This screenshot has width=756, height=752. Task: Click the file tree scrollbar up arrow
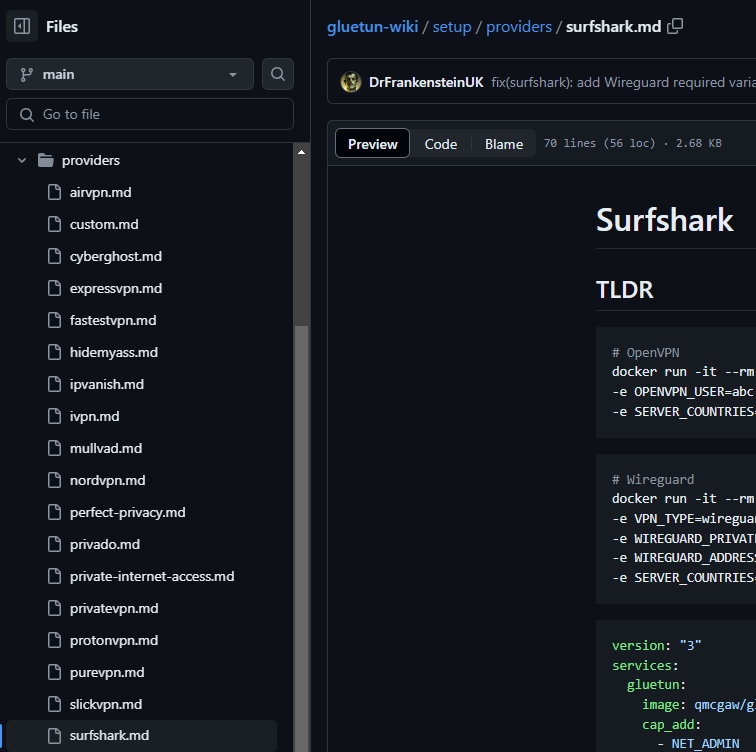coord(301,152)
